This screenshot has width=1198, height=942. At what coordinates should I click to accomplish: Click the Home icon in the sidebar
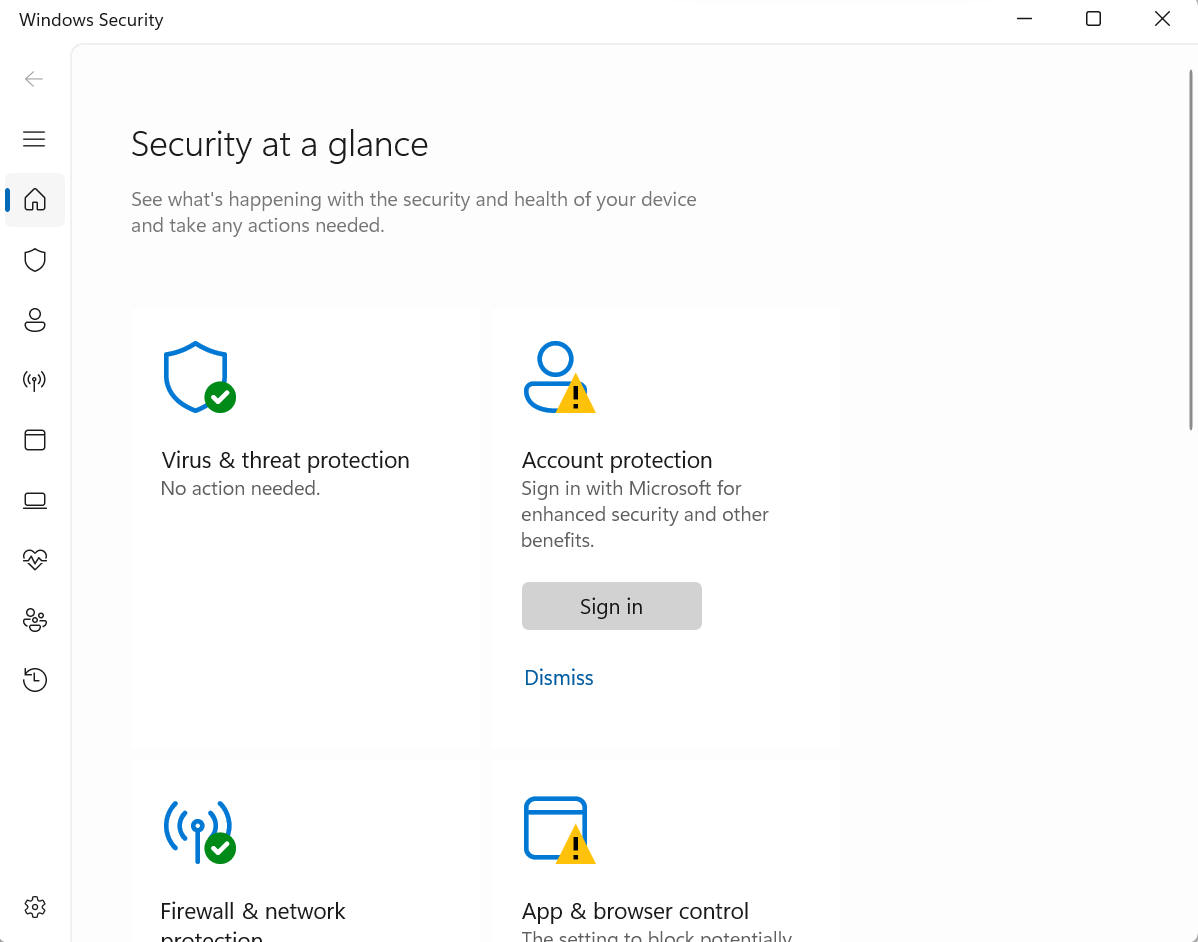[x=34, y=200]
